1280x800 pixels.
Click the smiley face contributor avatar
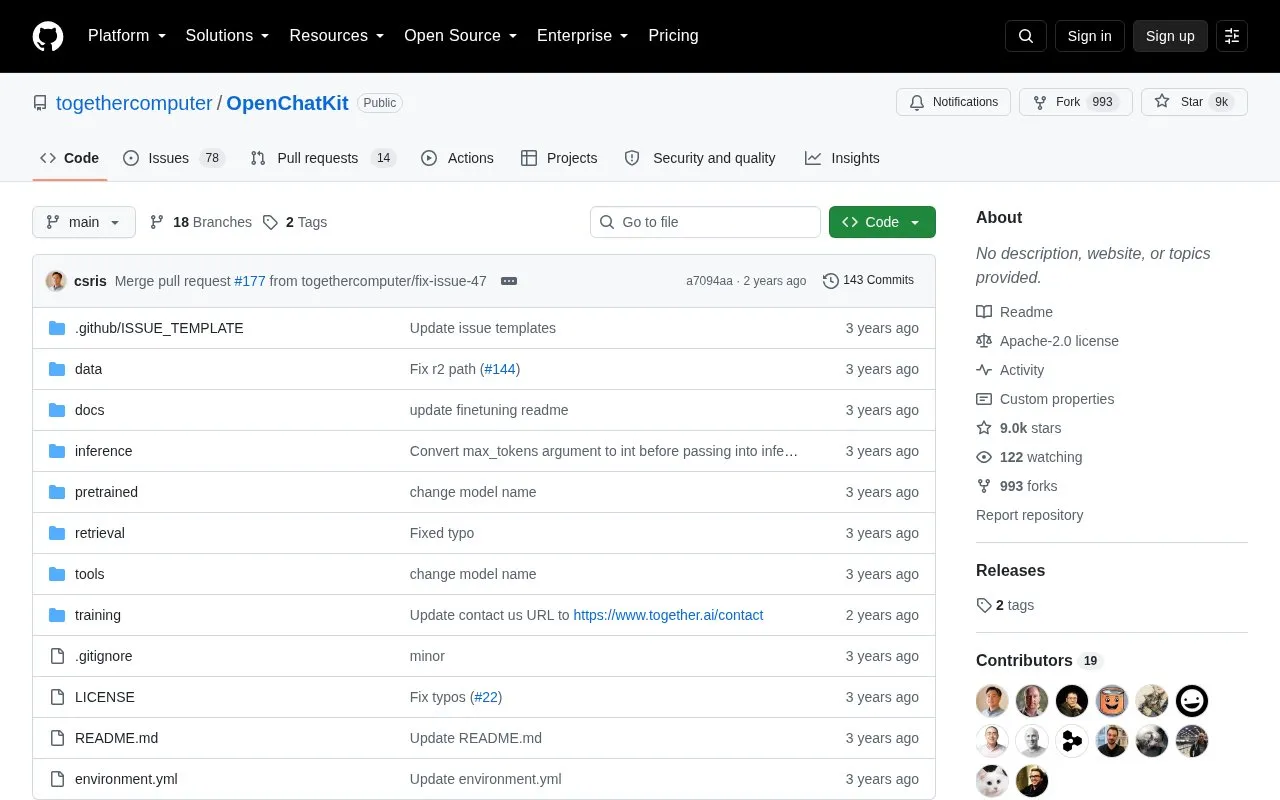coord(1192,701)
